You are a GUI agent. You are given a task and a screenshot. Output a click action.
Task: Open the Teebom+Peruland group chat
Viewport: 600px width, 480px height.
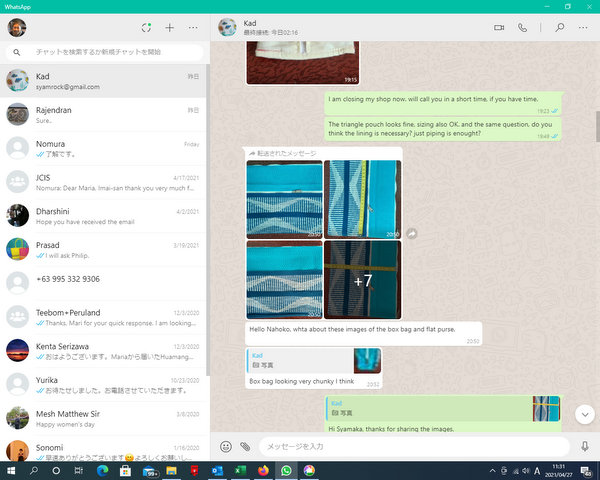(x=103, y=317)
